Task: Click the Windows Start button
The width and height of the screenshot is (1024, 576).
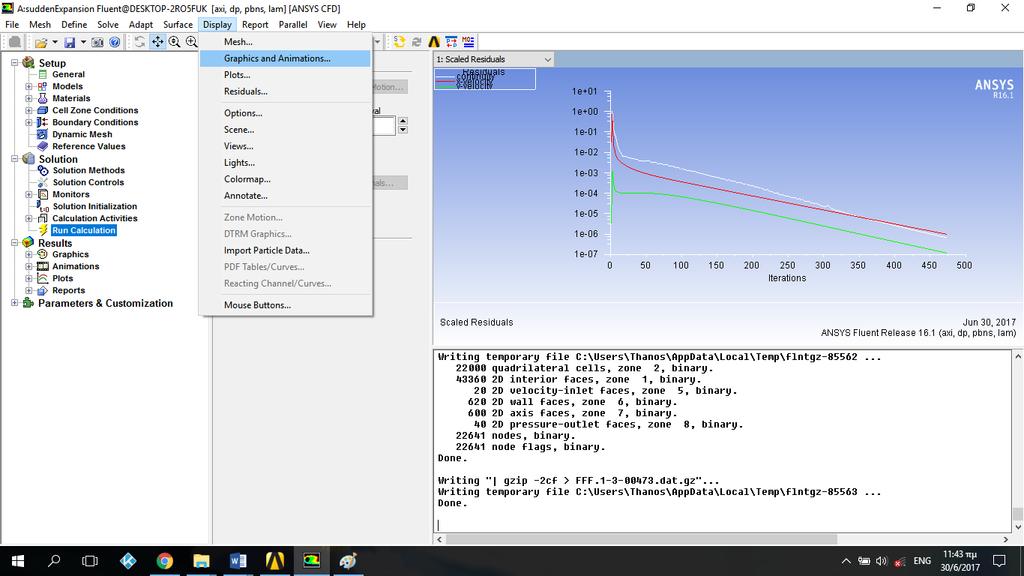Action: pos(18,561)
